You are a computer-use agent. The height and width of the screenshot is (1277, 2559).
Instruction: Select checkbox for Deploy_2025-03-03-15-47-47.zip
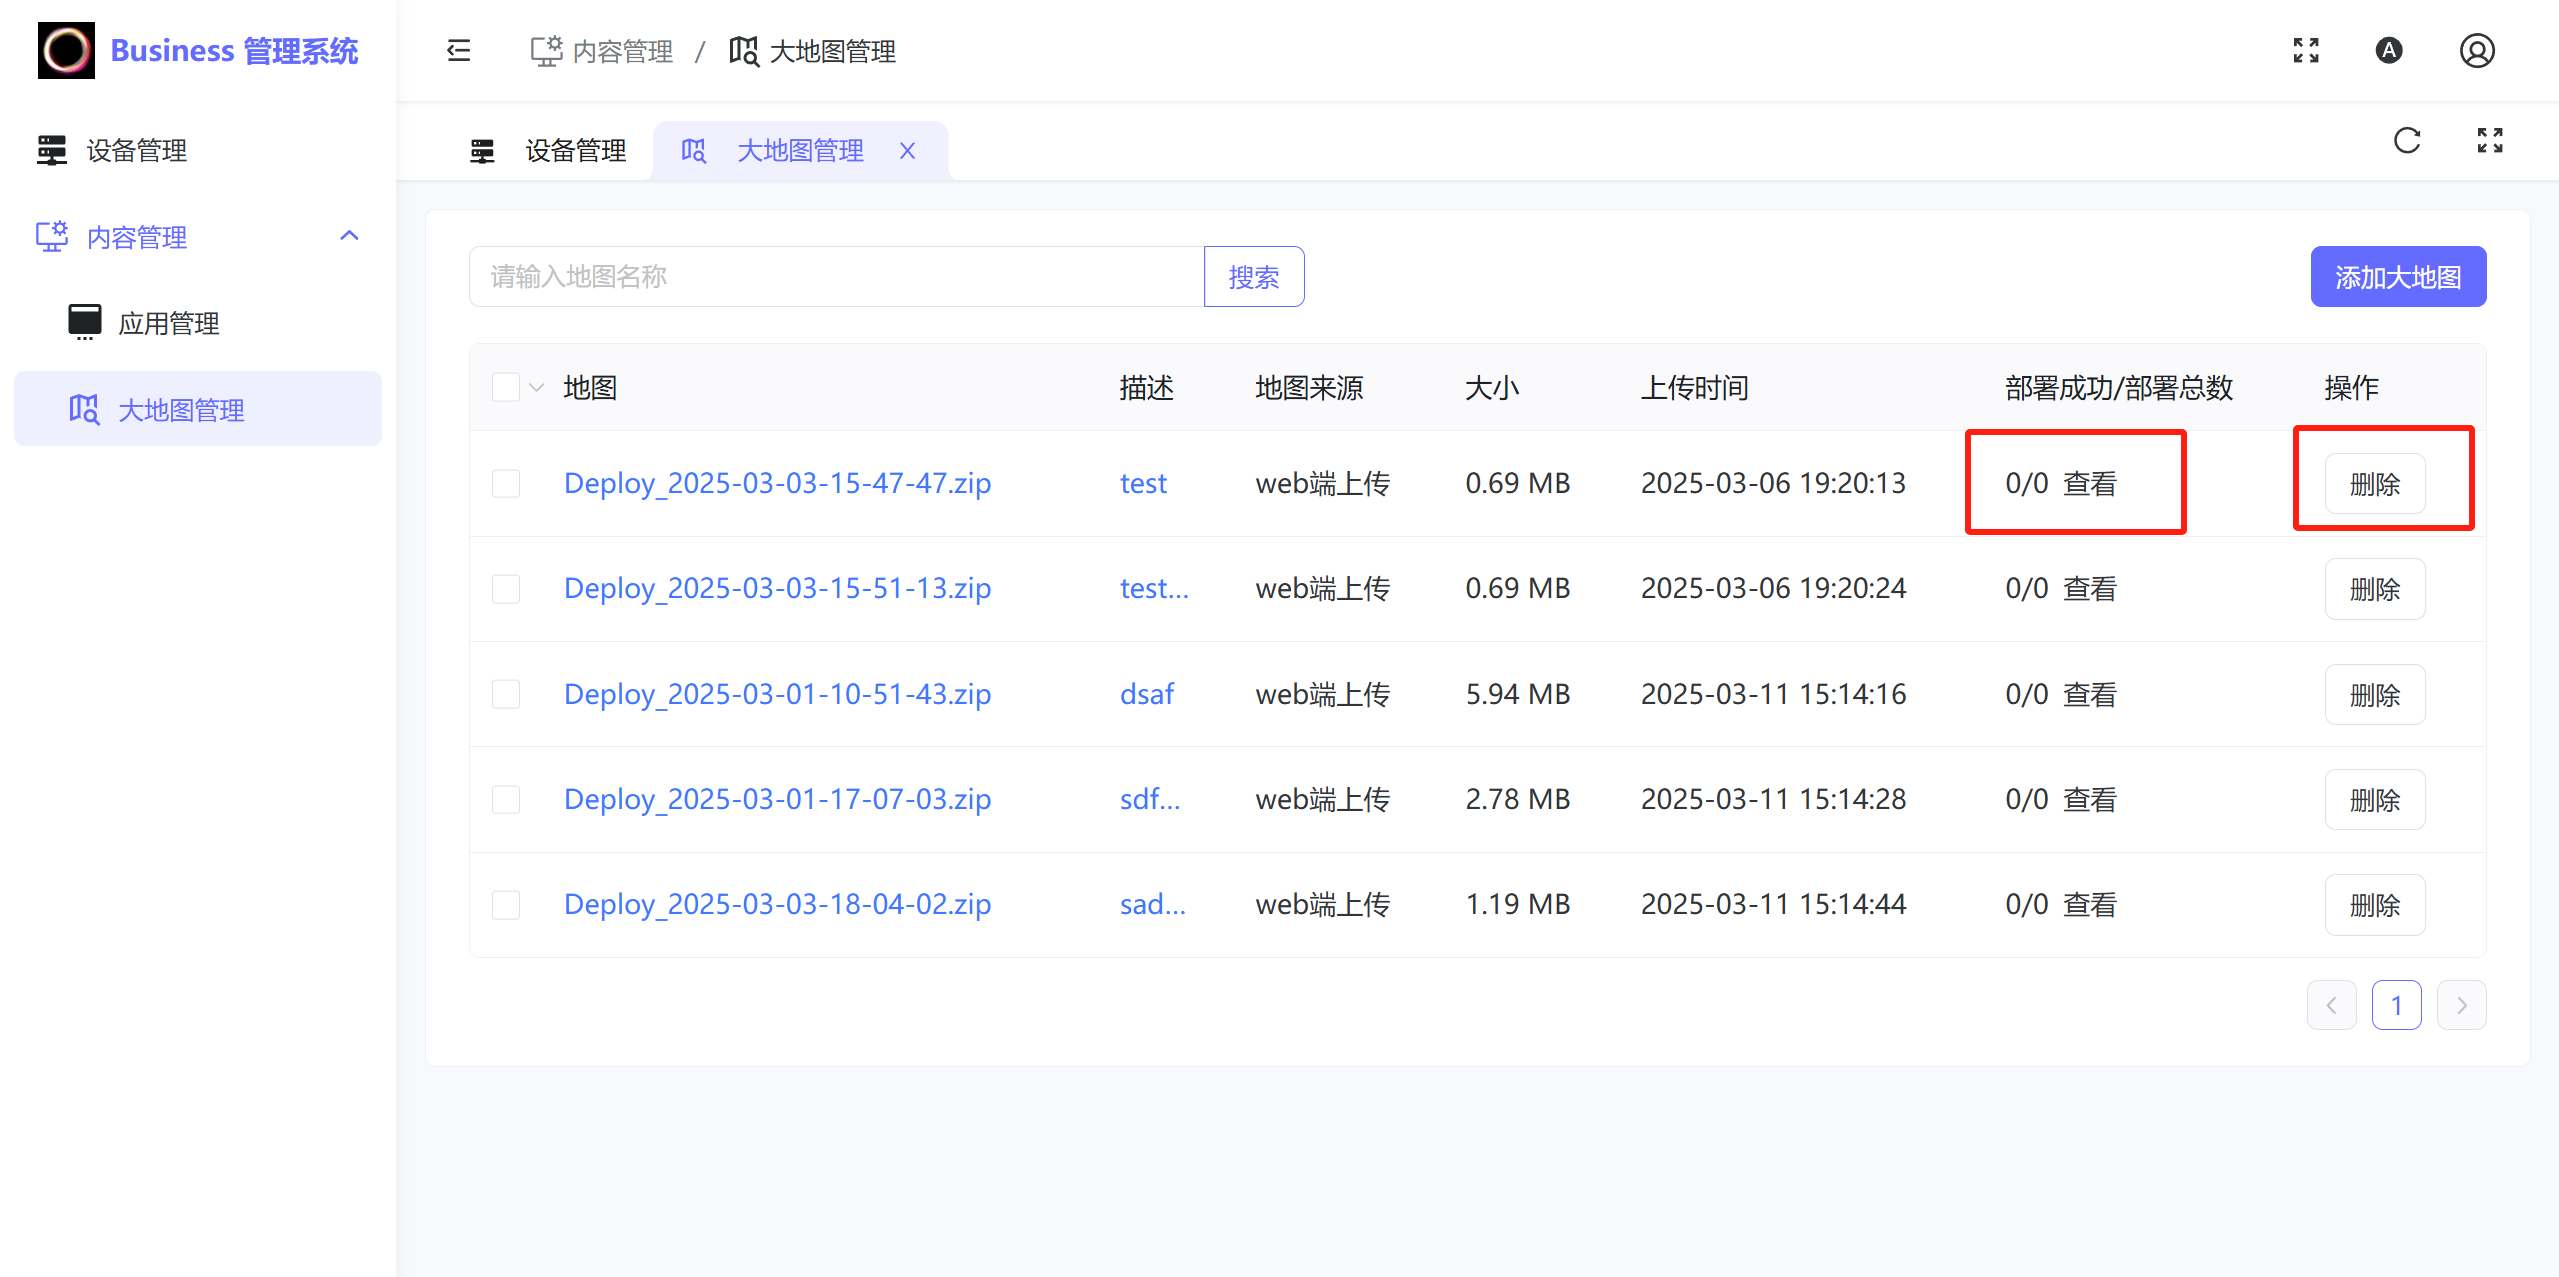coord(506,482)
